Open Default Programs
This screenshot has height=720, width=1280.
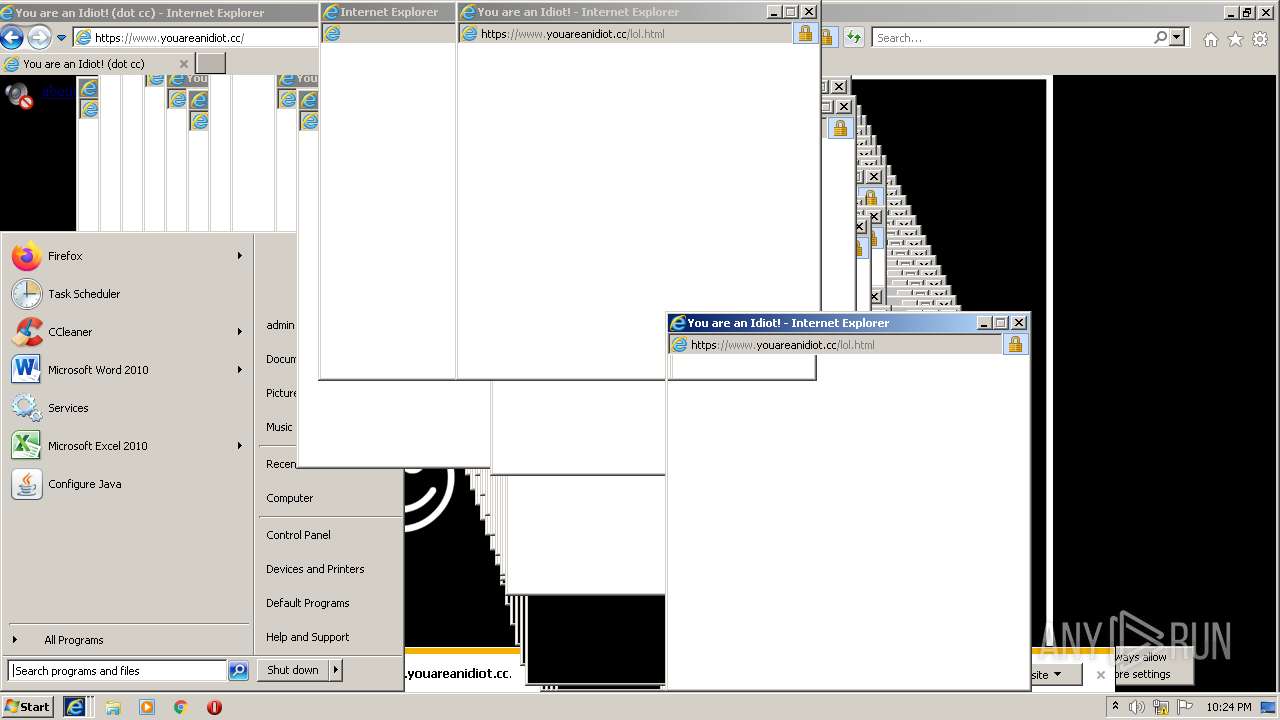(307, 603)
